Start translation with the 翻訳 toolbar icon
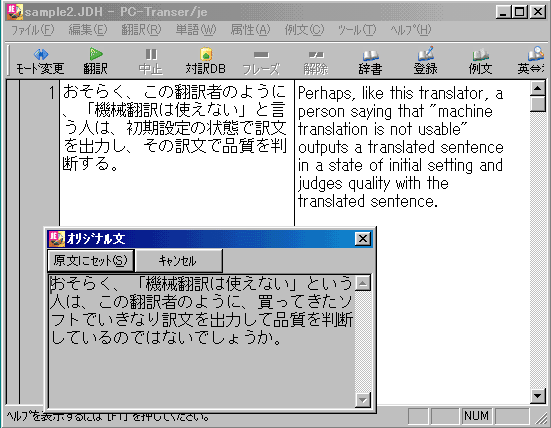Image resolution: width=551 pixels, height=428 pixels. pos(95,61)
